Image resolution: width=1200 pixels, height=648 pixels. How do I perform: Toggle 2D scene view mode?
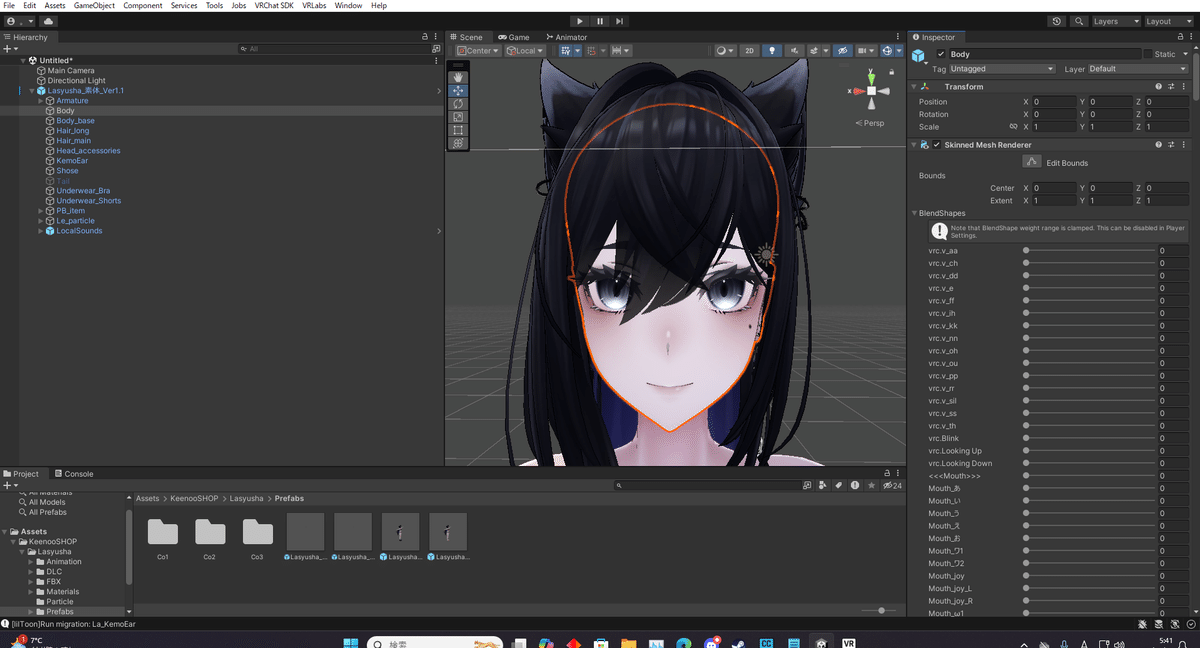(749, 51)
